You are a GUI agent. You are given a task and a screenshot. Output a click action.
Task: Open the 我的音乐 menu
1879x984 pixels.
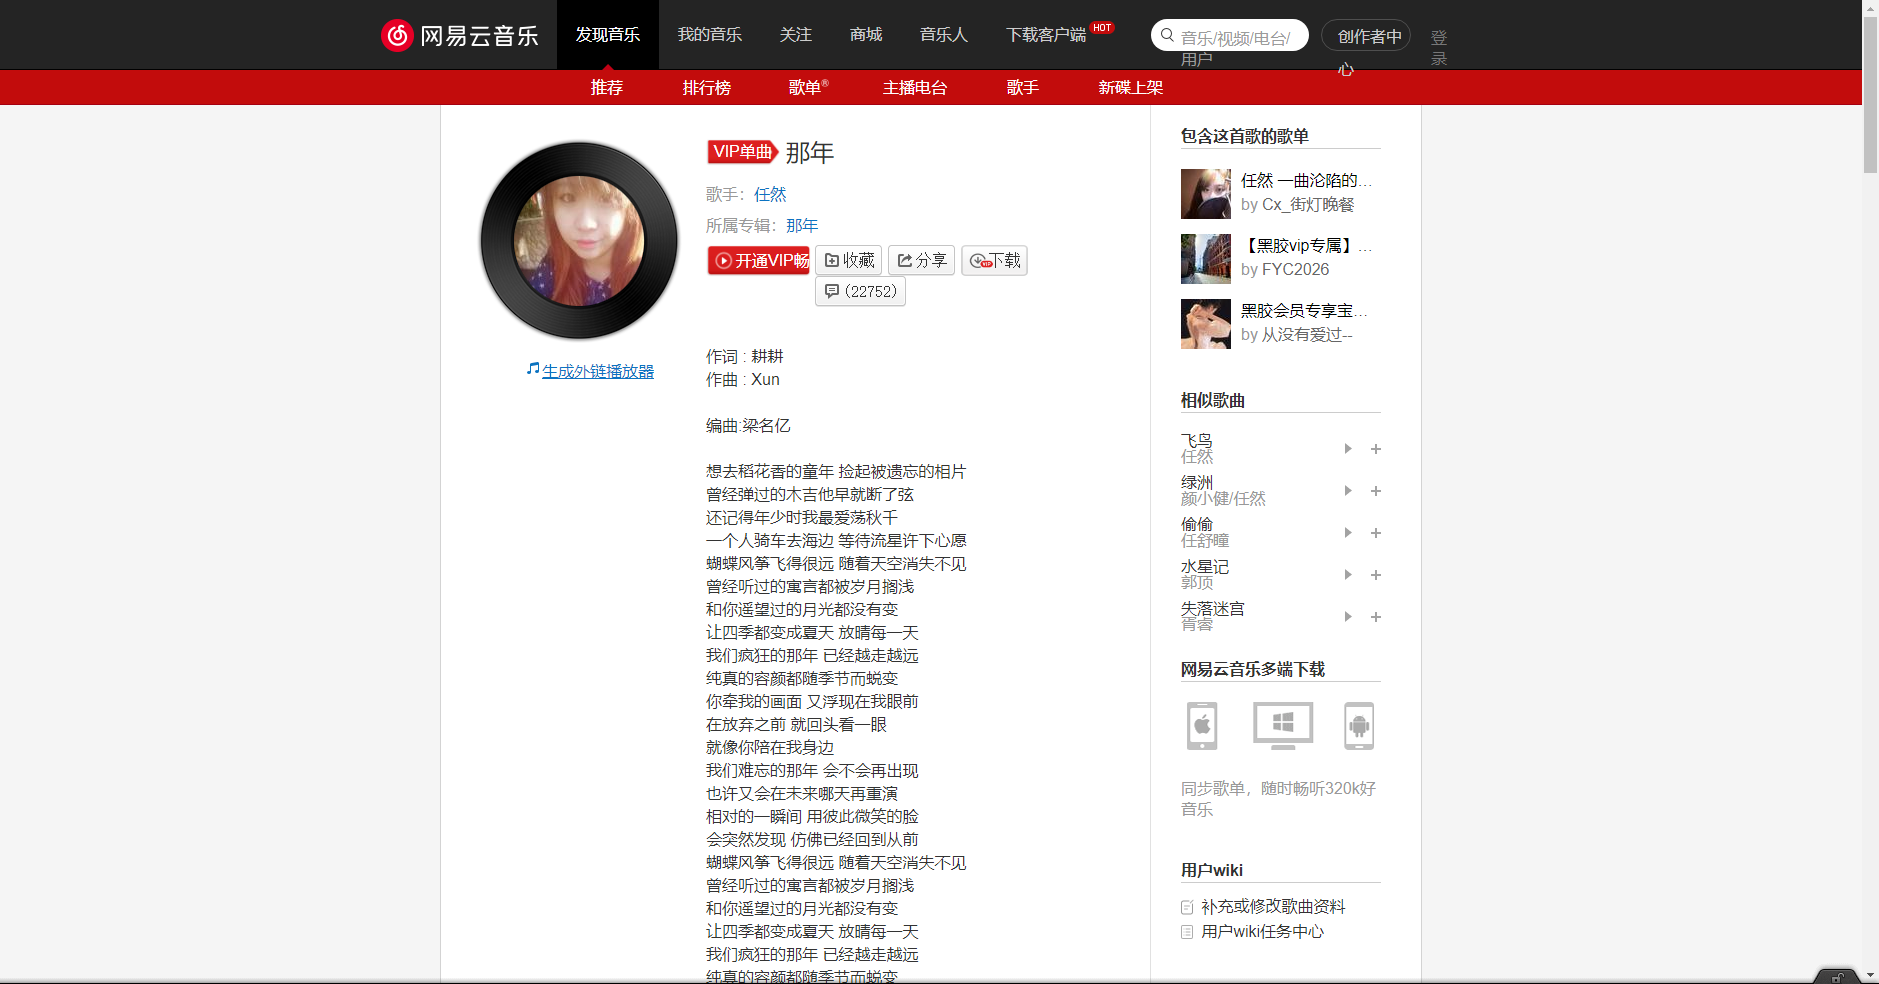pyautogui.click(x=710, y=34)
